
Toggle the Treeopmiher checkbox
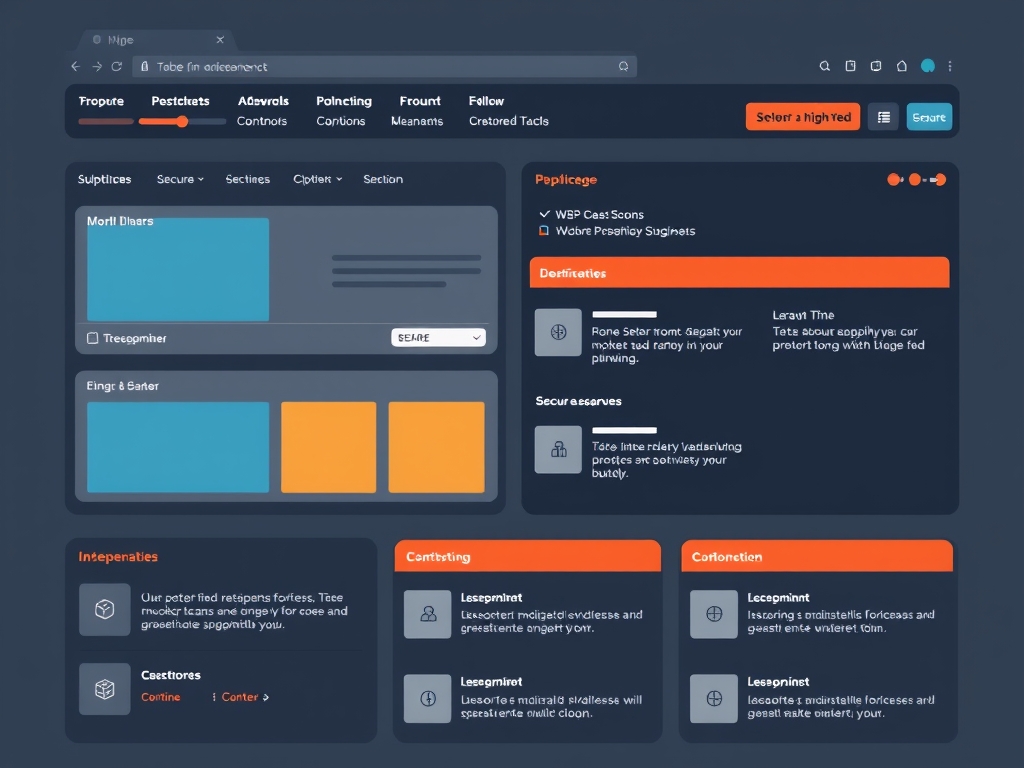tap(93, 338)
